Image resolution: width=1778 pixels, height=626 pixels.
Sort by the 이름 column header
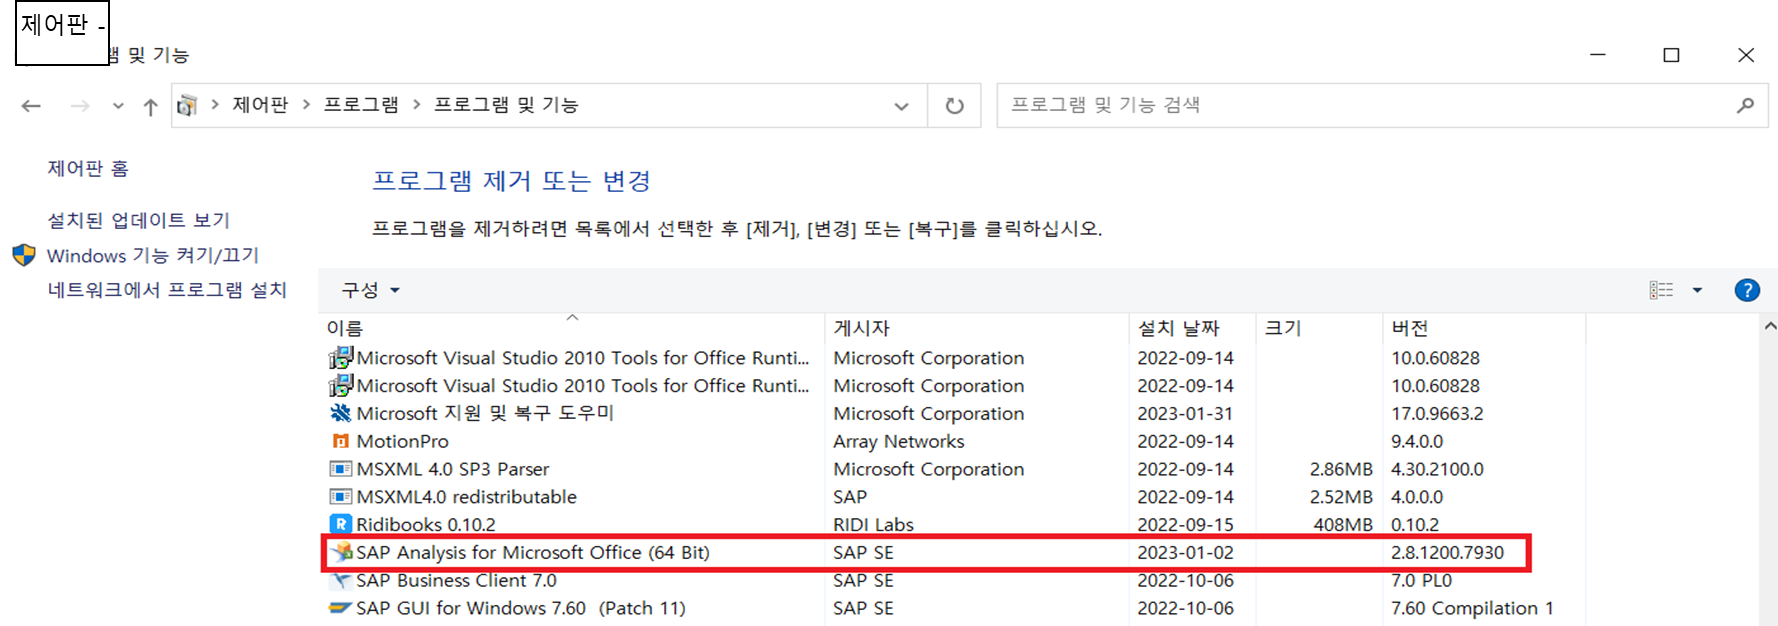click(x=572, y=328)
